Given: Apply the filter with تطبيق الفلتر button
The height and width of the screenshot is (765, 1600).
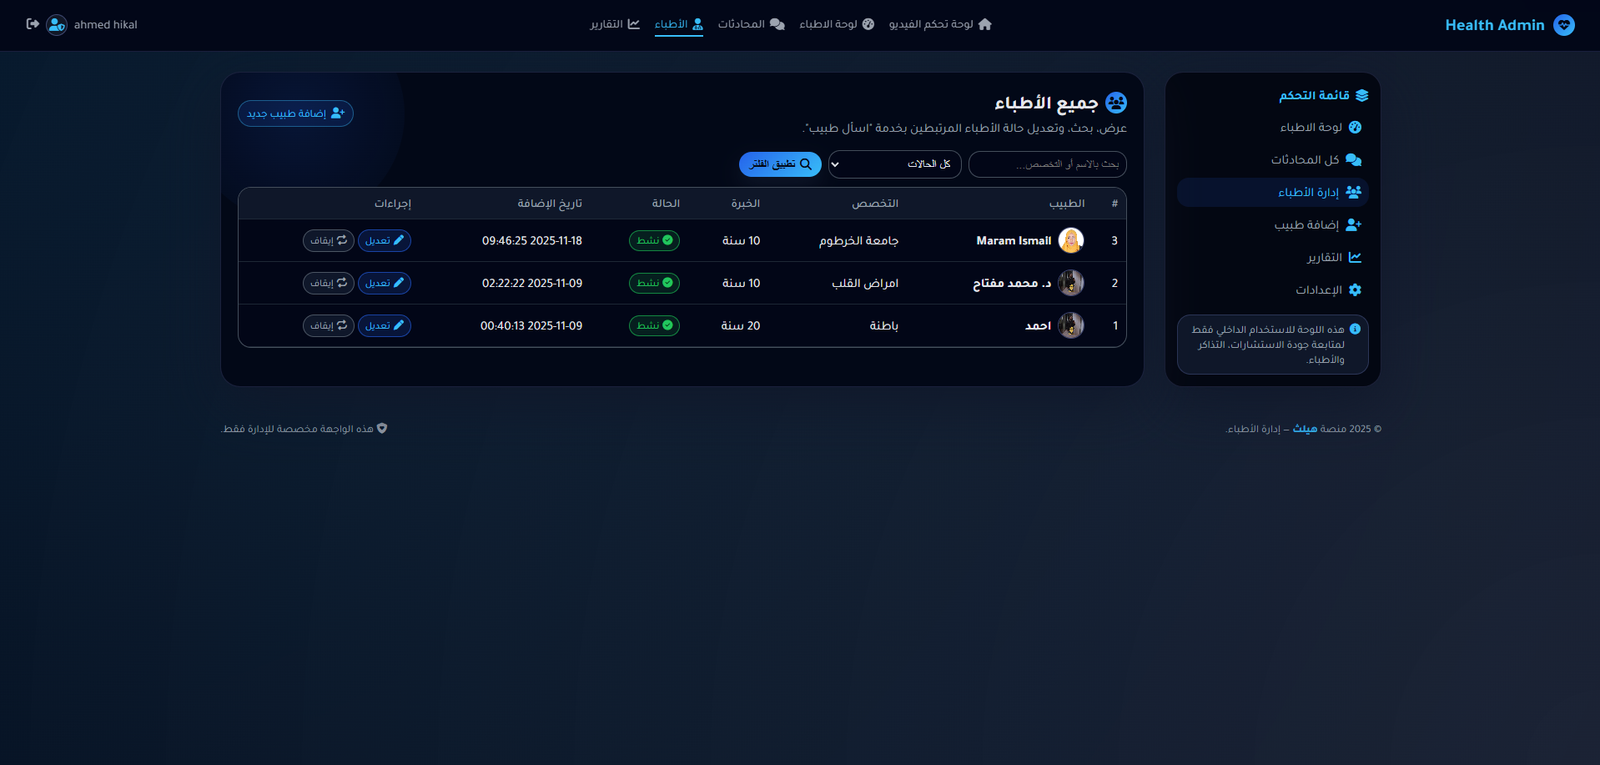Looking at the screenshot, I should point(780,164).
